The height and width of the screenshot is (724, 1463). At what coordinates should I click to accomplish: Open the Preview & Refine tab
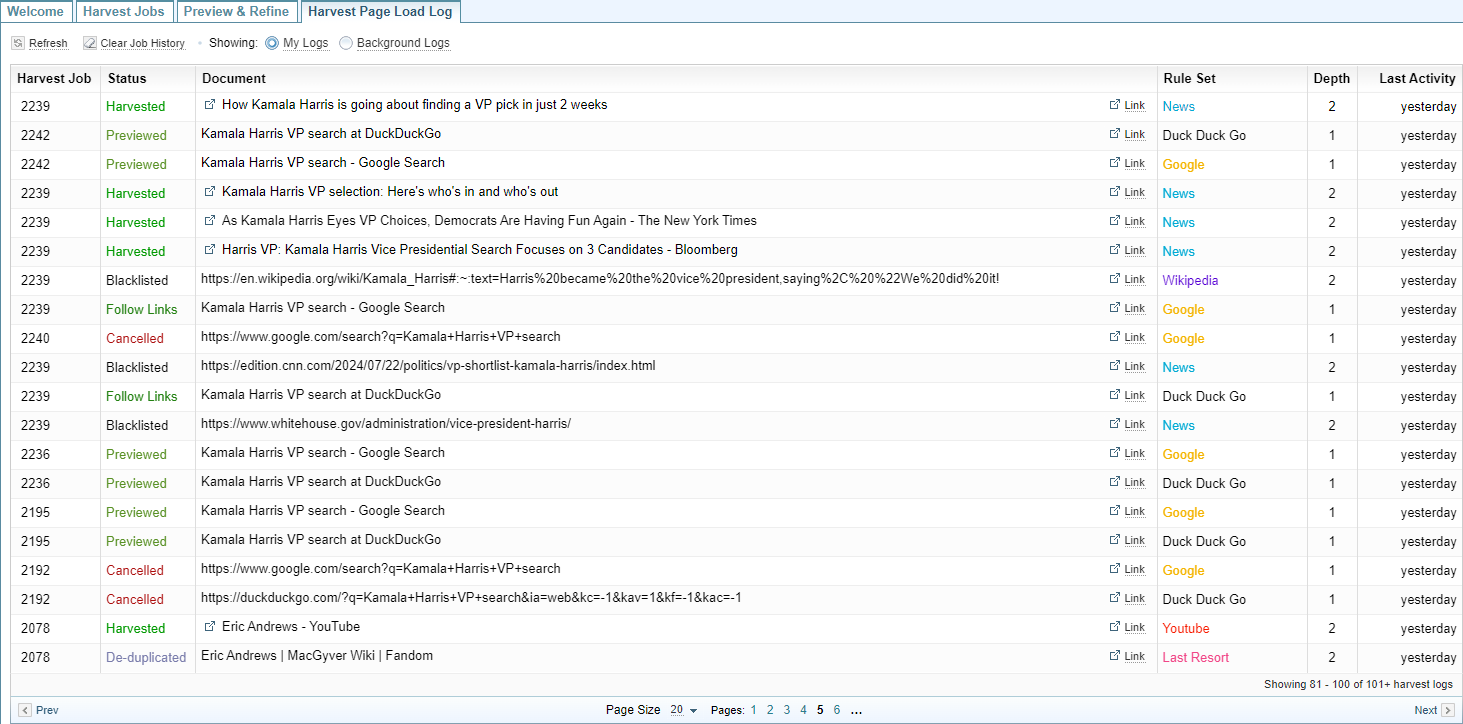tap(237, 12)
